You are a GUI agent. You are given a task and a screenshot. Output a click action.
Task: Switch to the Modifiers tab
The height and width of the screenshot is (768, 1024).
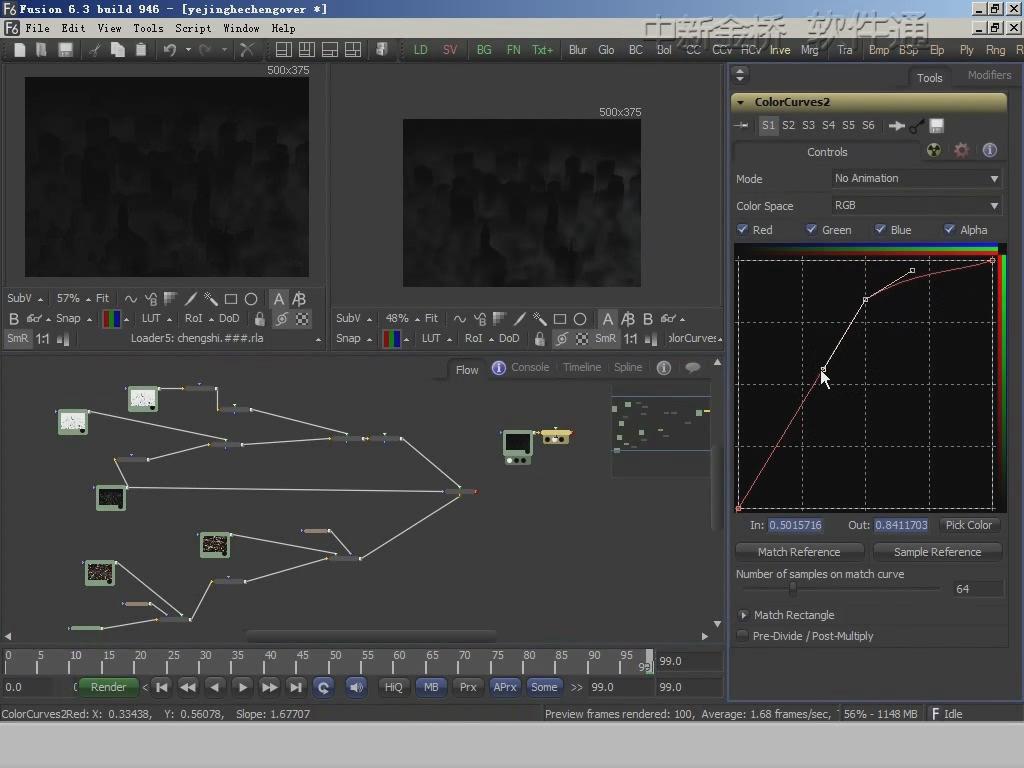(x=989, y=76)
